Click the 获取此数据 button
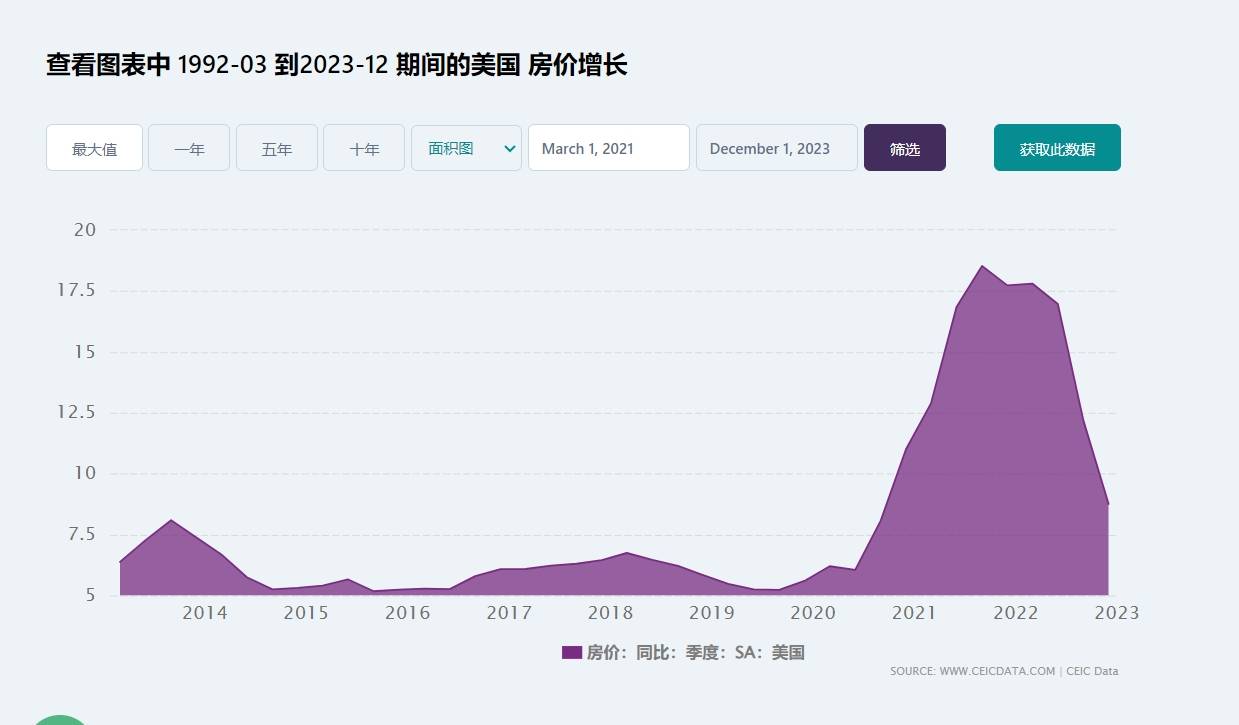Viewport: 1239px width, 725px height. point(1057,148)
